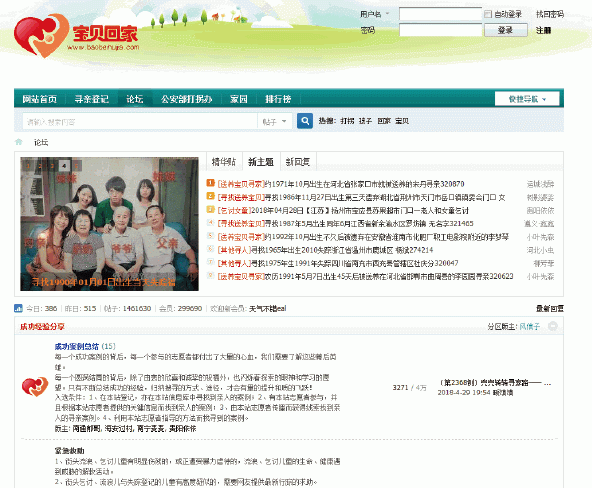Viewport: 592px width, 488px height.
Task: Open the home icon in breadcrumb
Action: [x=18, y=142]
